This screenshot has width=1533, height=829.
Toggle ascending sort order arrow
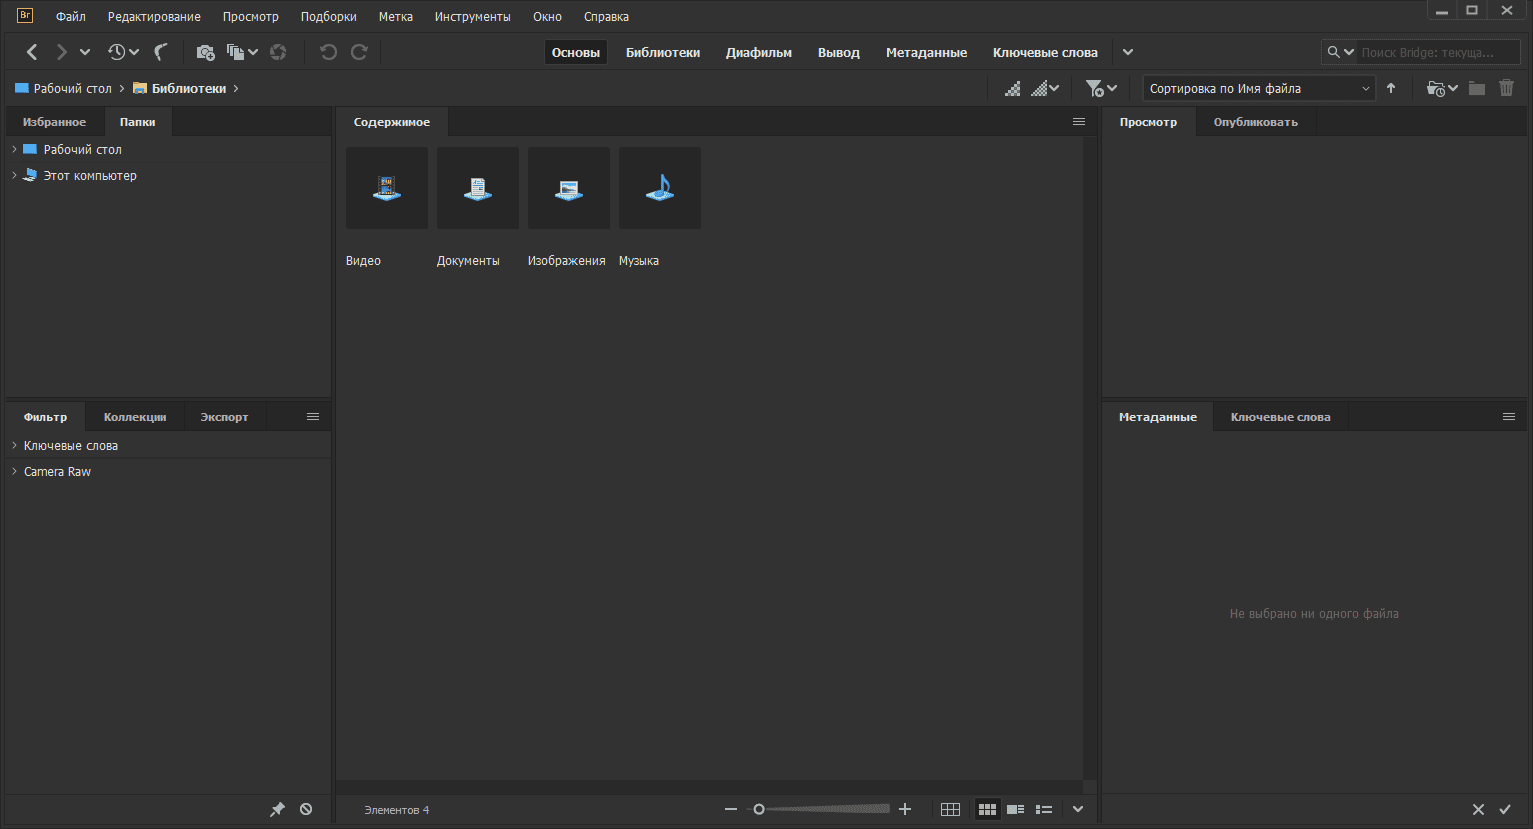pyautogui.click(x=1391, y=88)
